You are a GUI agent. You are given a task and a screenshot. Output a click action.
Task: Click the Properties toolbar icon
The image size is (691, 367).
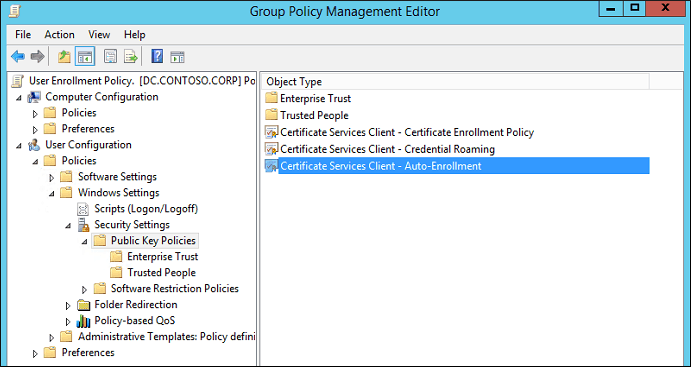110,56
